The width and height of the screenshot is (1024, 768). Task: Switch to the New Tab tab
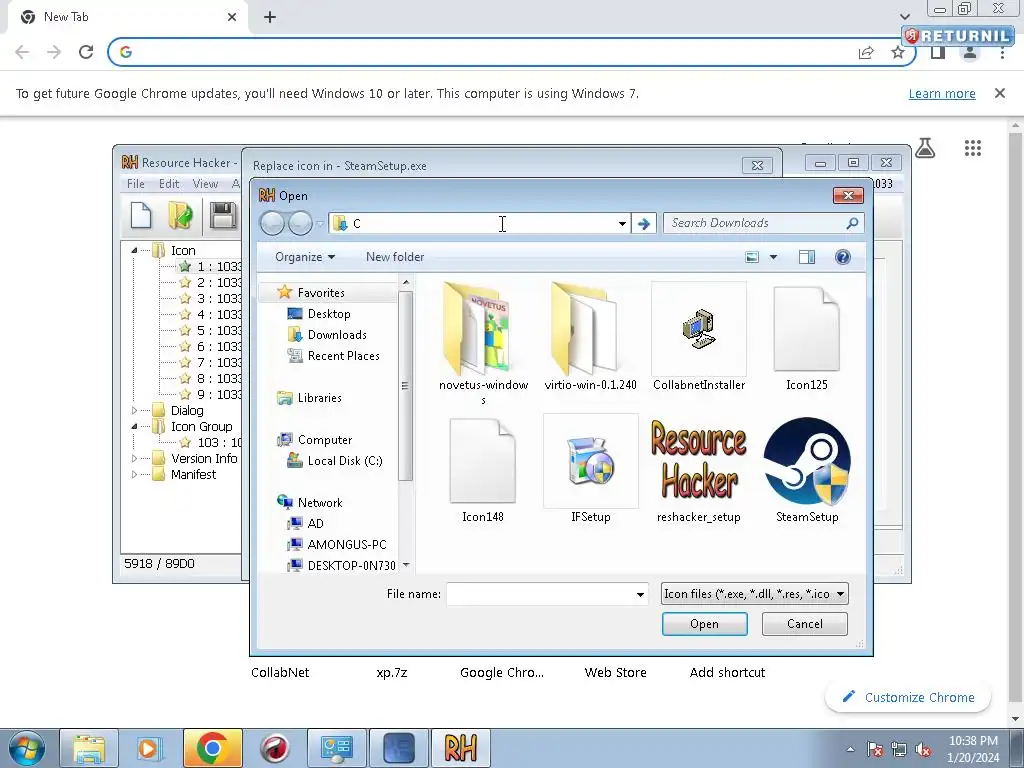point(128,17)
